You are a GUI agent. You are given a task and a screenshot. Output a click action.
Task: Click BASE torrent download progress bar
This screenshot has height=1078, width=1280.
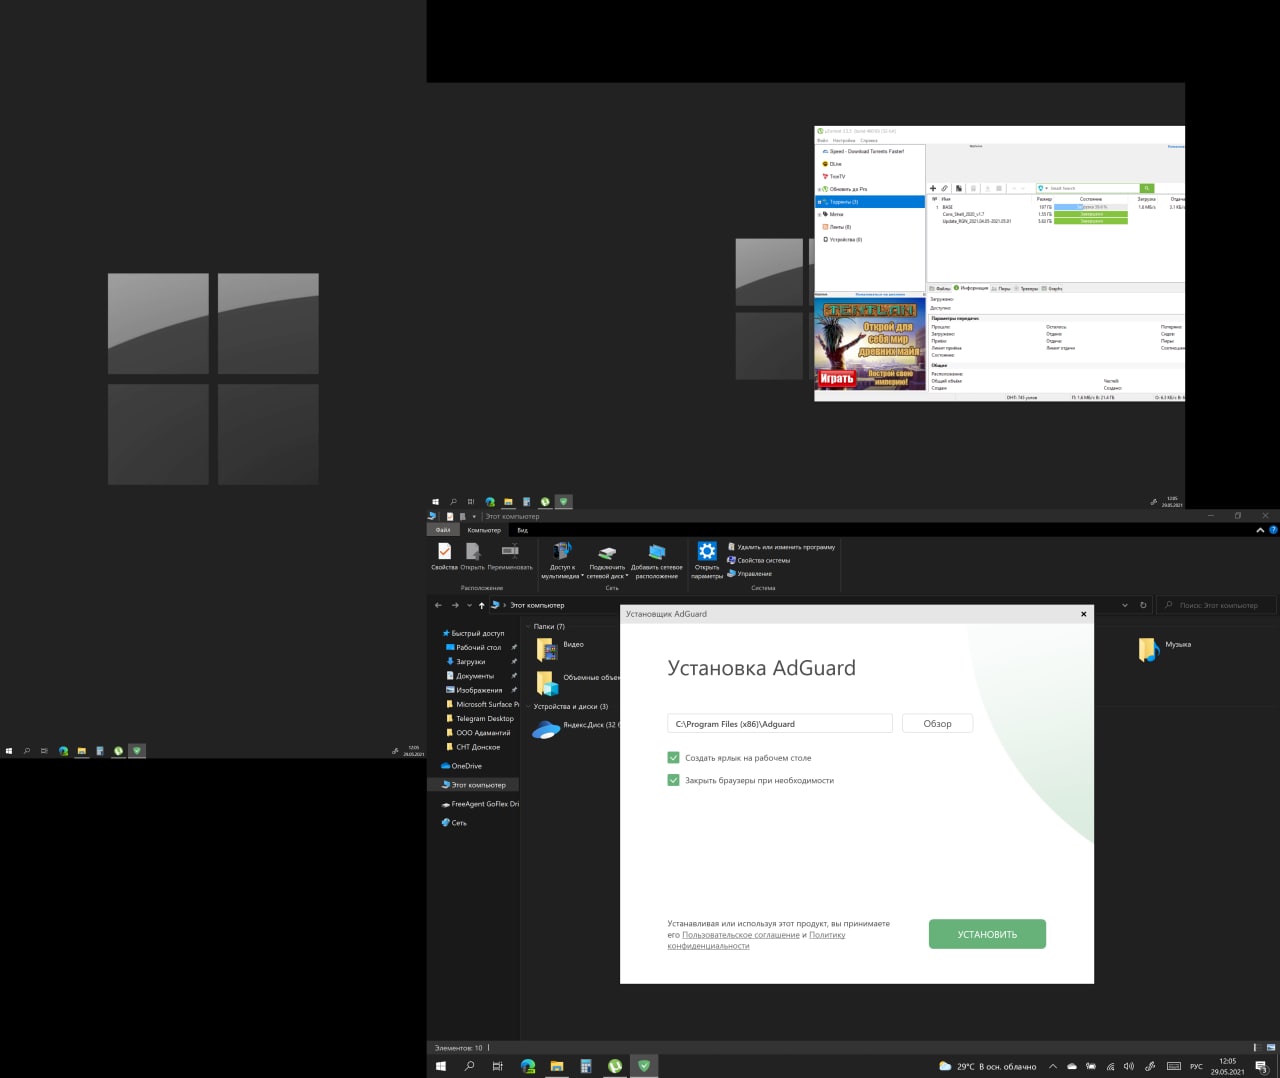[x=1090, y=207]
